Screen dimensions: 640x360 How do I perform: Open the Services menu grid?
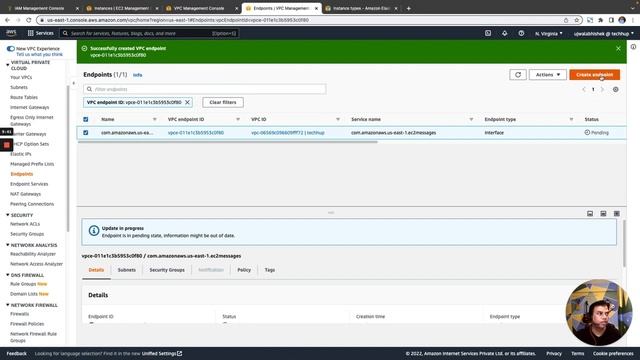tap(40, 33)
